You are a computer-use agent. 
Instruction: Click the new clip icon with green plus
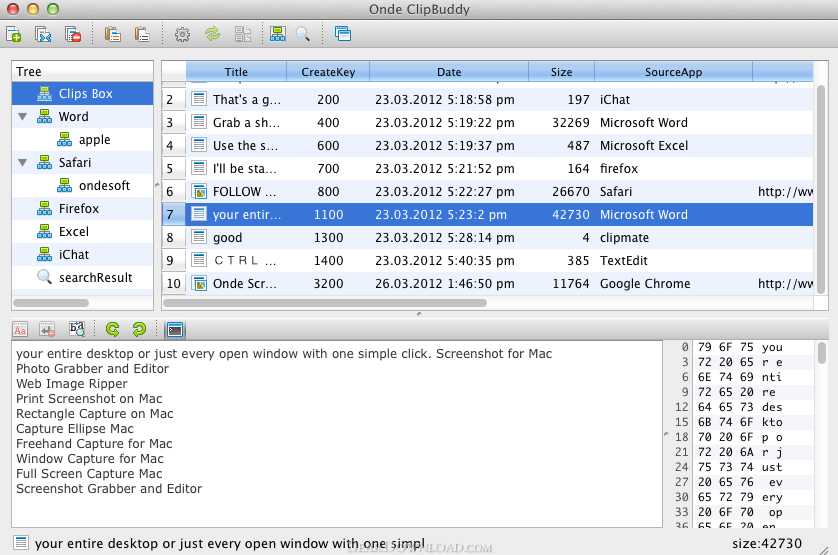(14, 34)
